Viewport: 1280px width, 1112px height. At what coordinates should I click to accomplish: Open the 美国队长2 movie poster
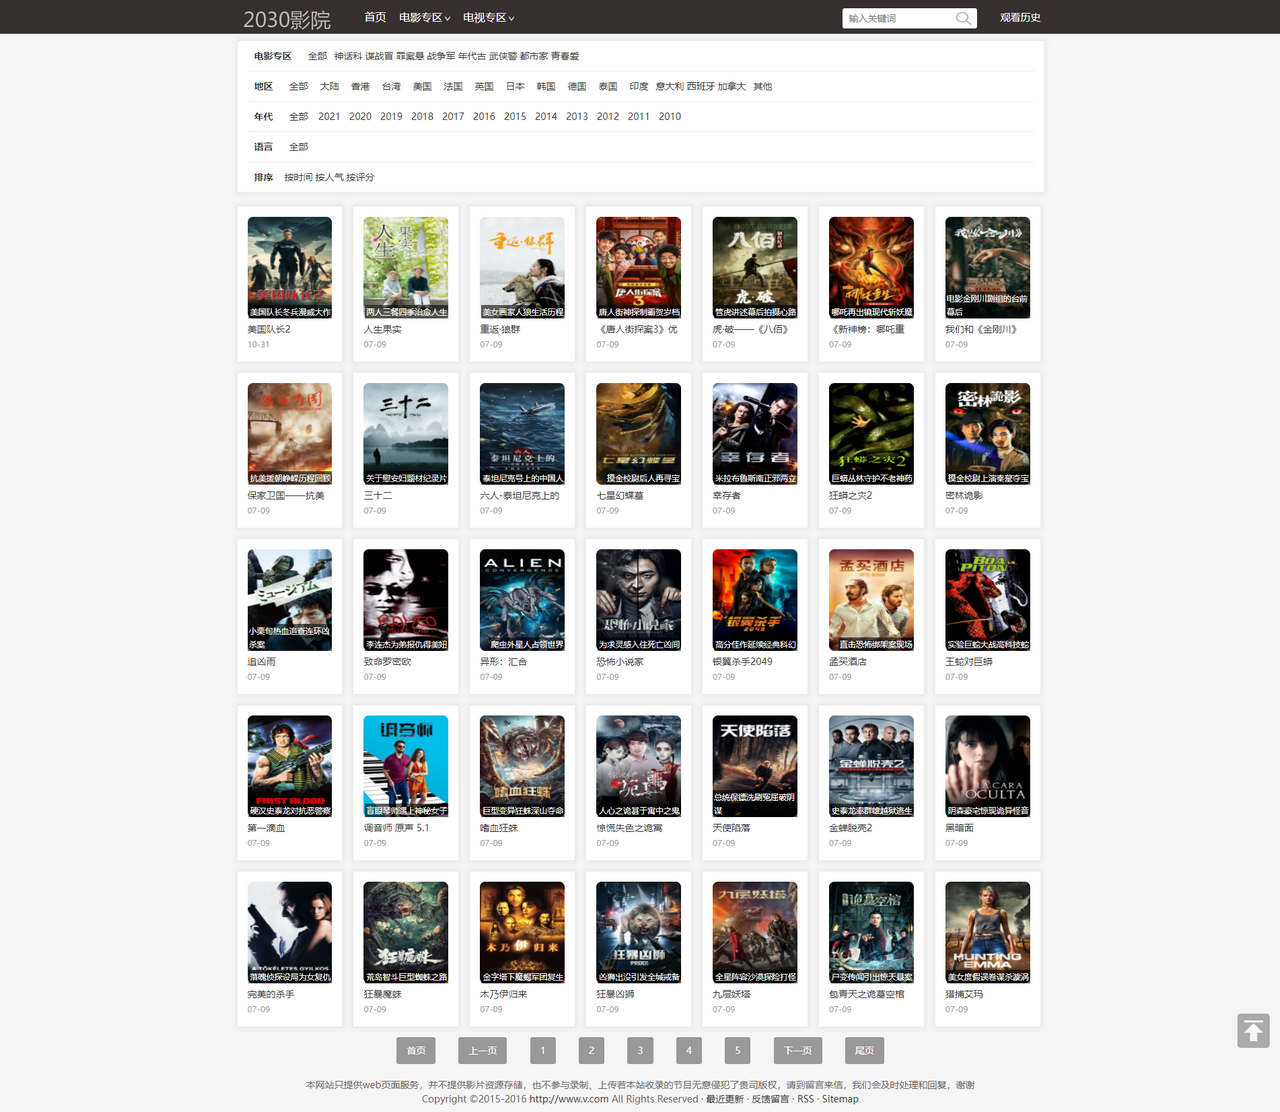(x=290, y=267)
